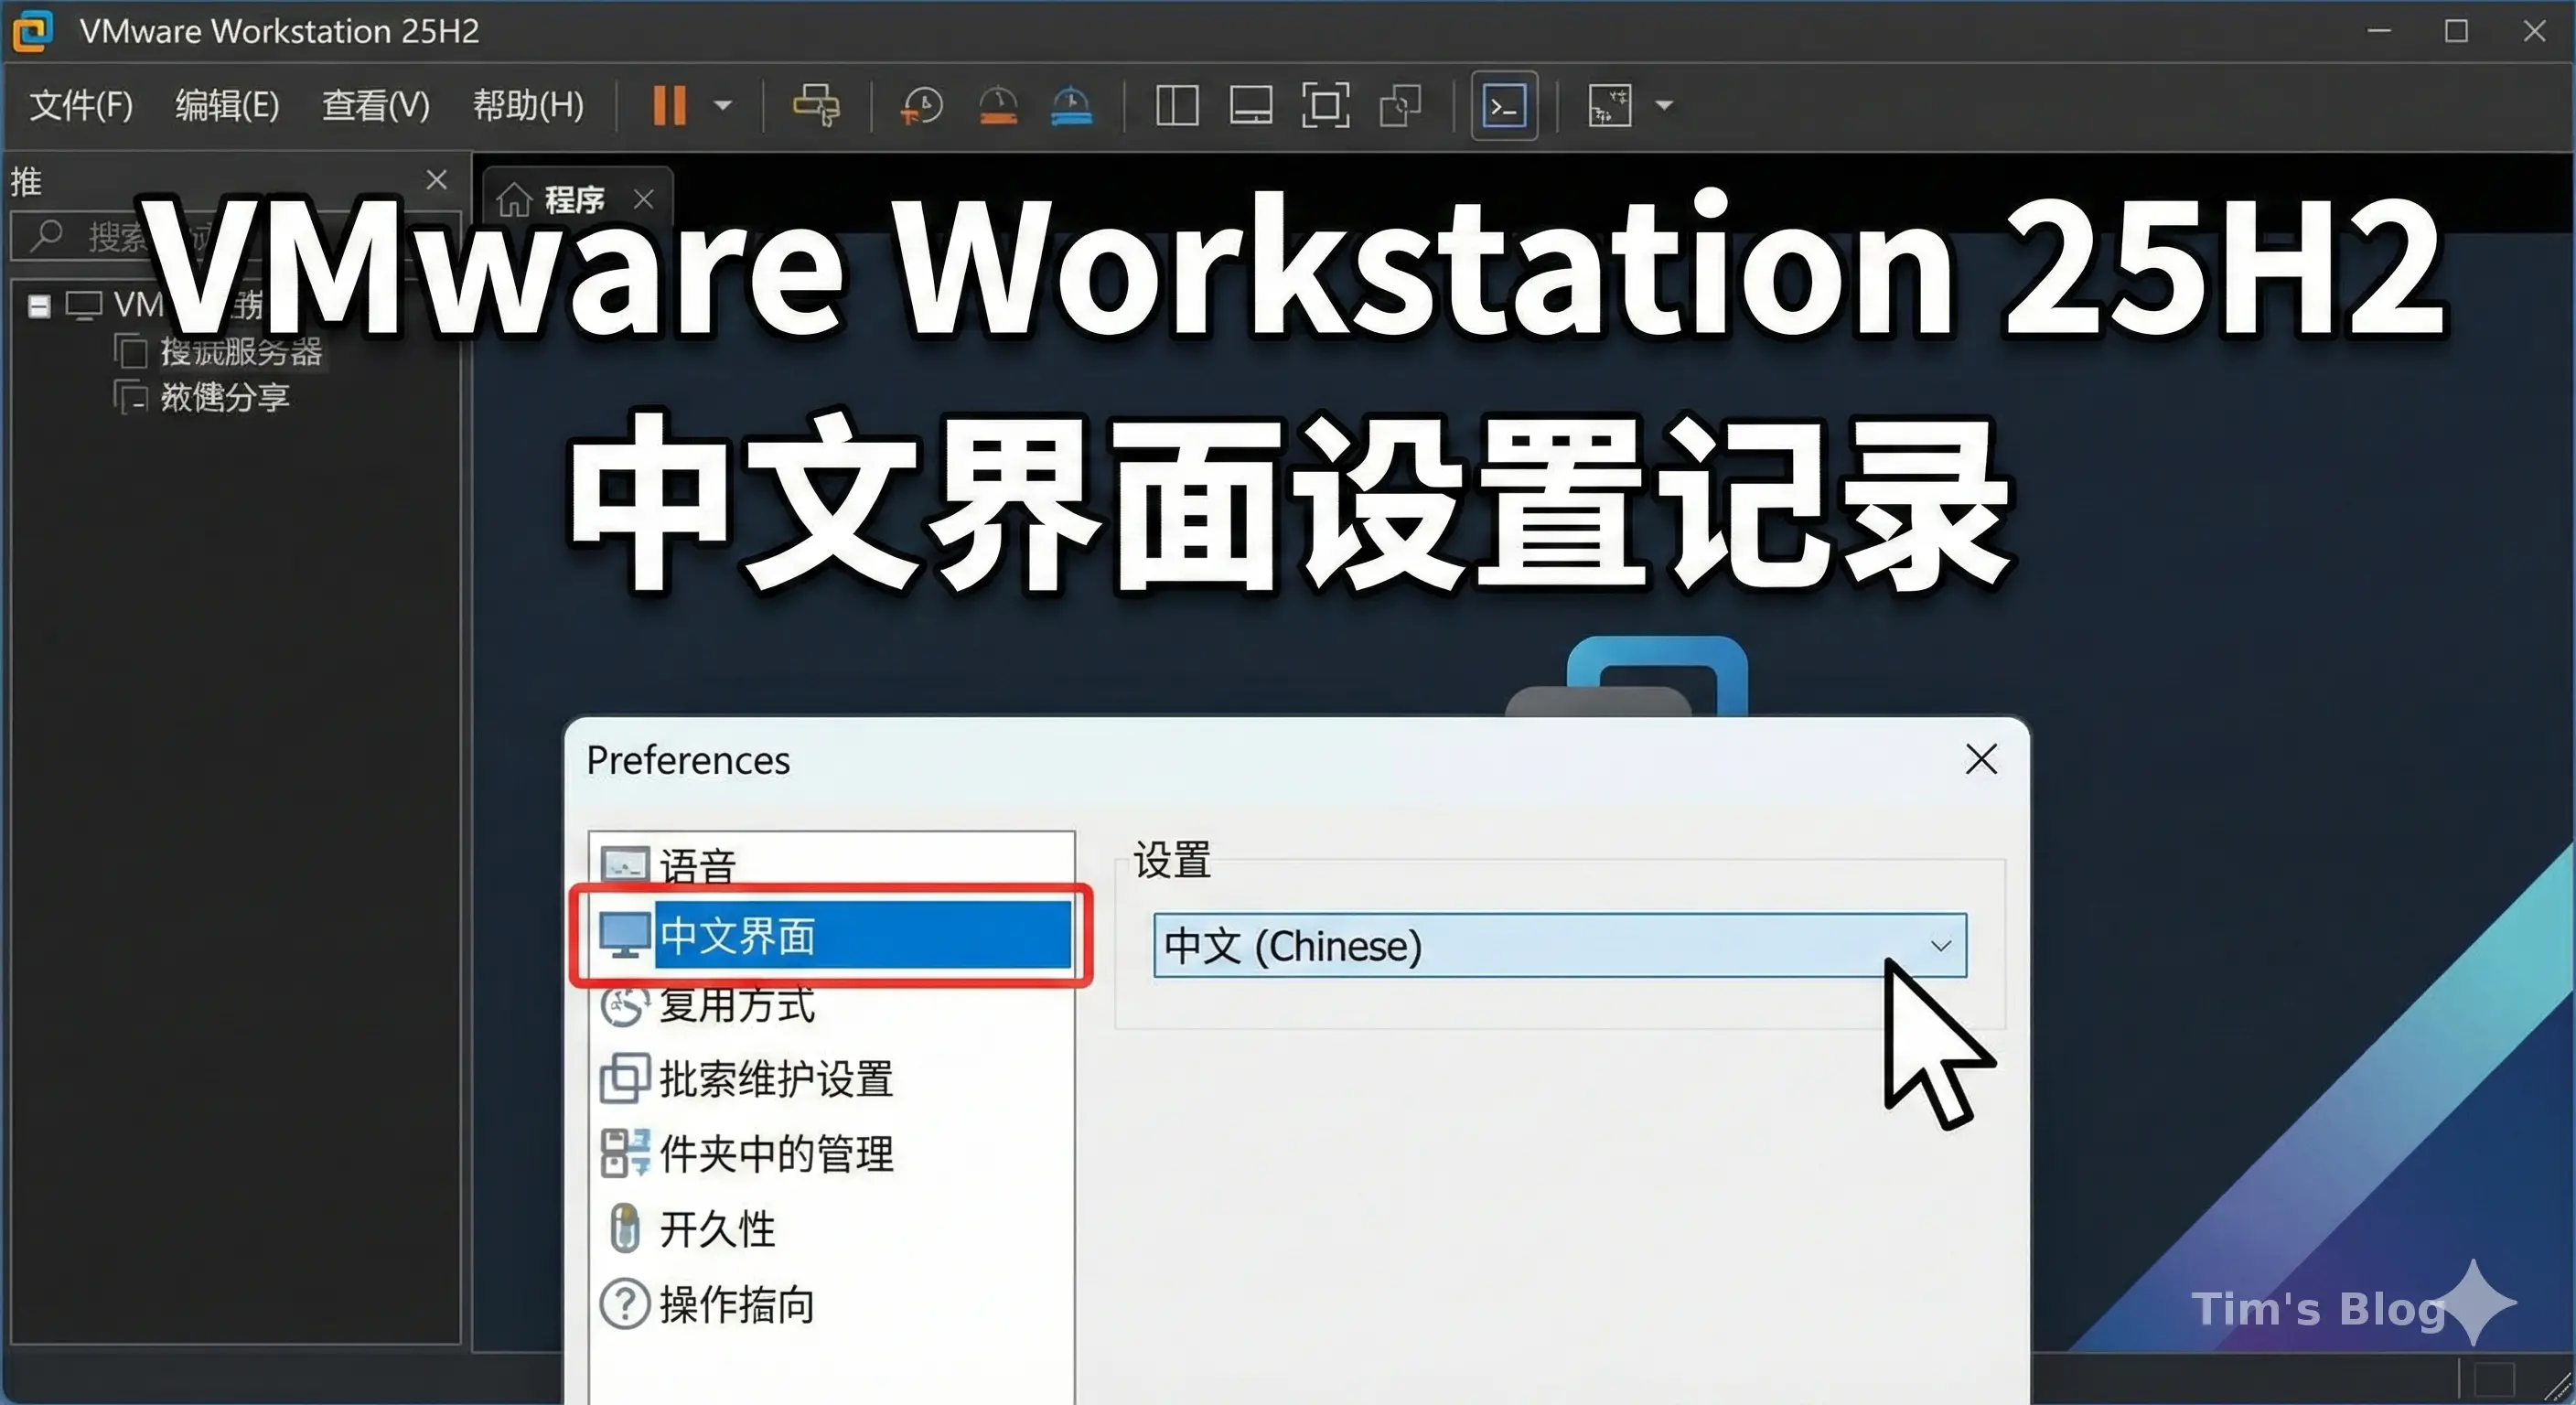Click the library search input field

[x=160, y=237]
